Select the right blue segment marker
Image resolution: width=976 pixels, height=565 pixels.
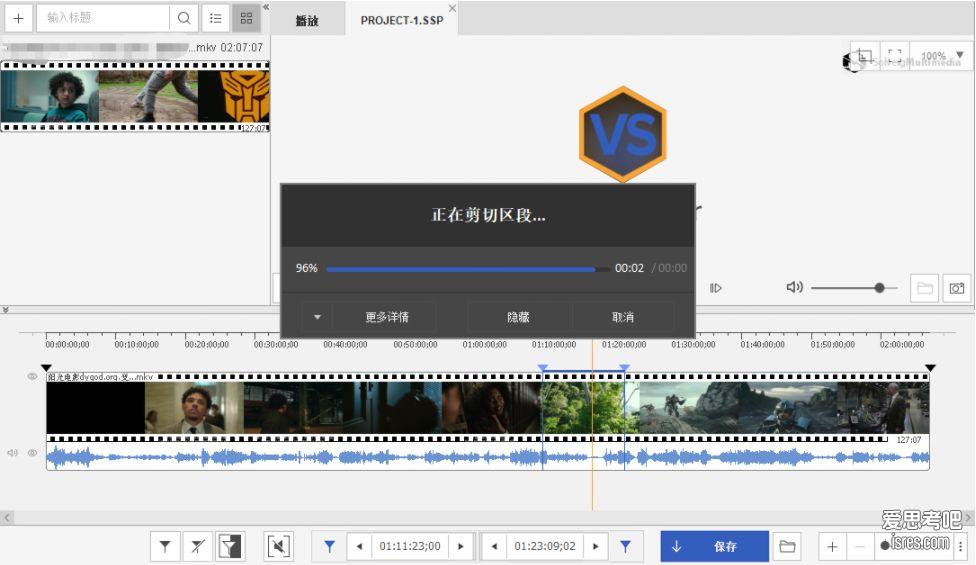[x=624, y=368]
